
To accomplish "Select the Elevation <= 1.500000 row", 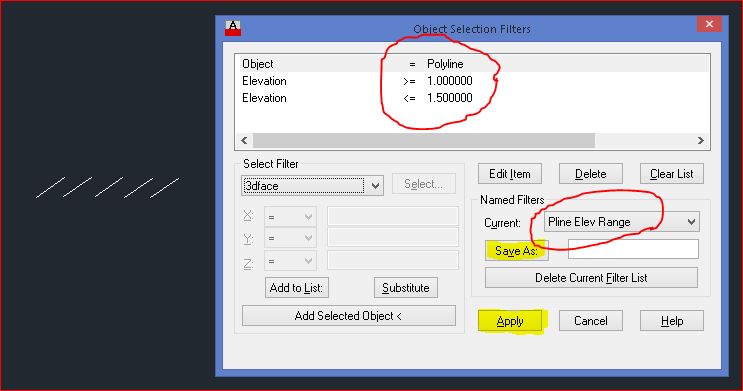I will click(x=472, y=98).
